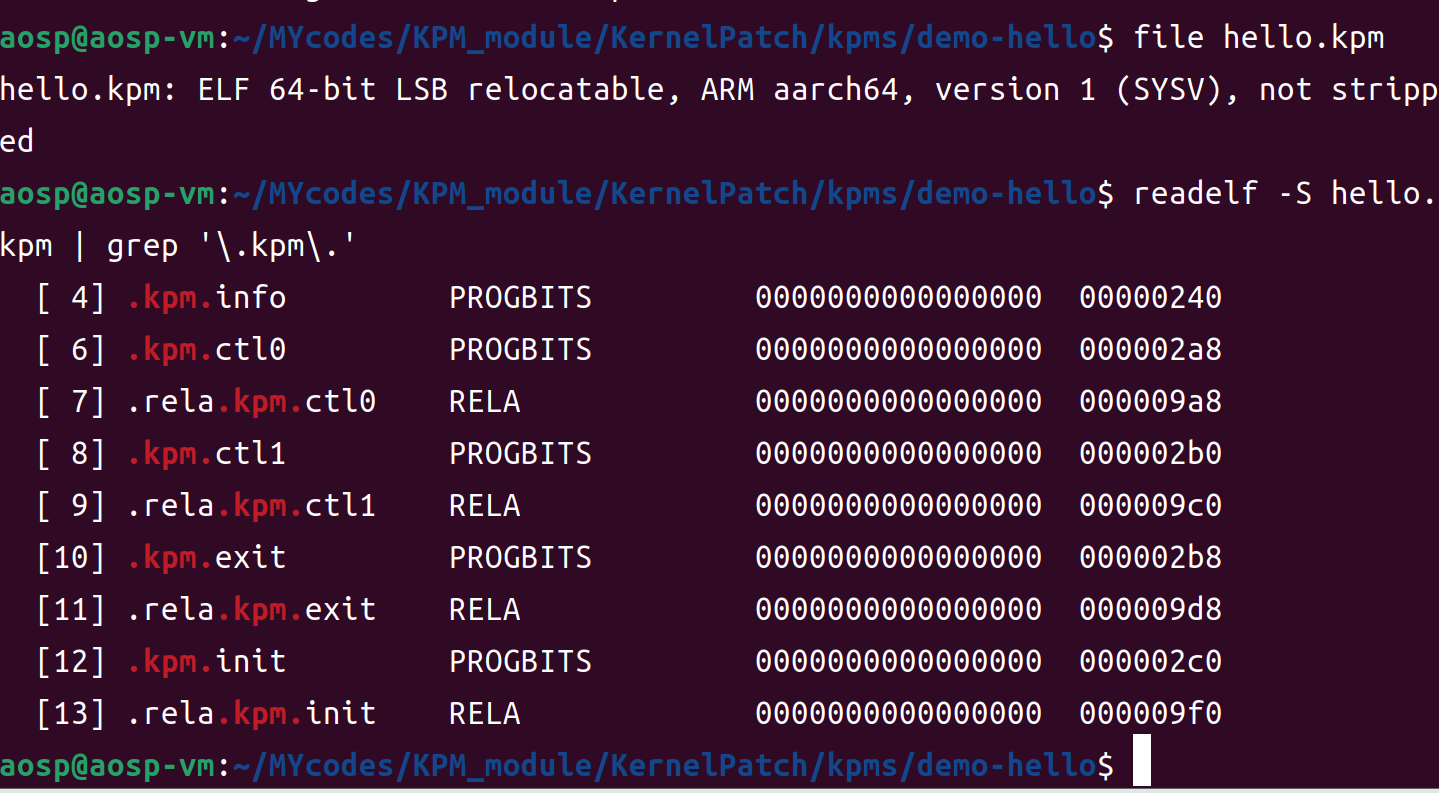Select offset value '00000240'
Viewport: 1439px width, 793px height.
tap(1150, 297)
